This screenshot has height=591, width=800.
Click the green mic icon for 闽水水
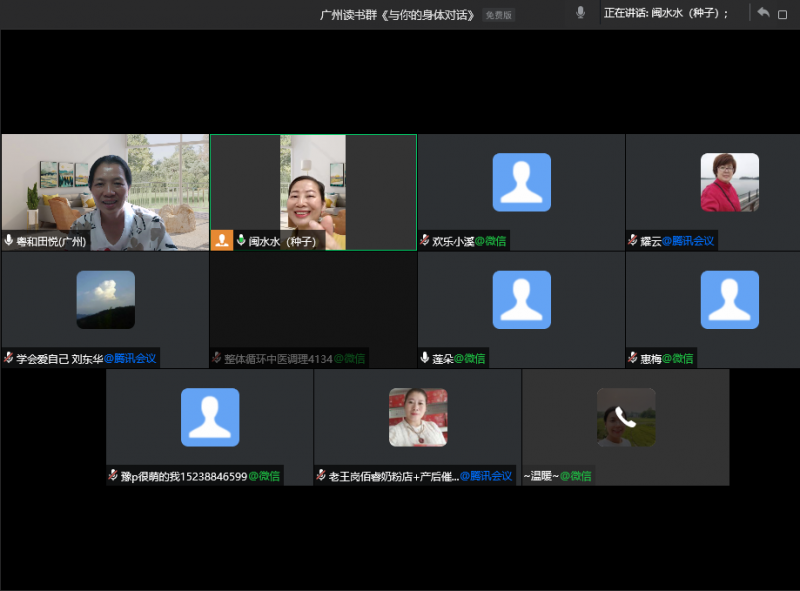point(241,241)
